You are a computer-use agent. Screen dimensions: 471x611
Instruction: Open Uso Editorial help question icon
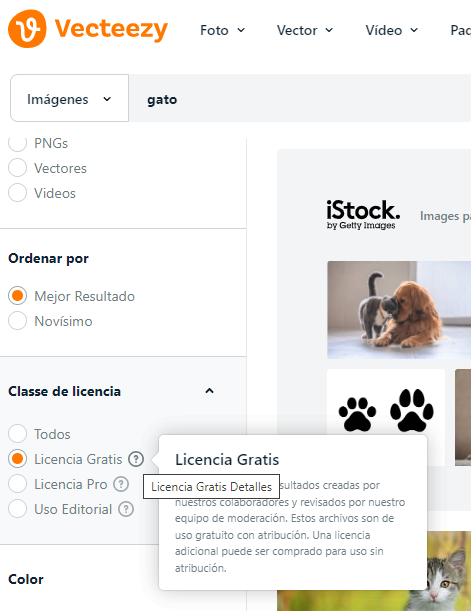[126, 509]
